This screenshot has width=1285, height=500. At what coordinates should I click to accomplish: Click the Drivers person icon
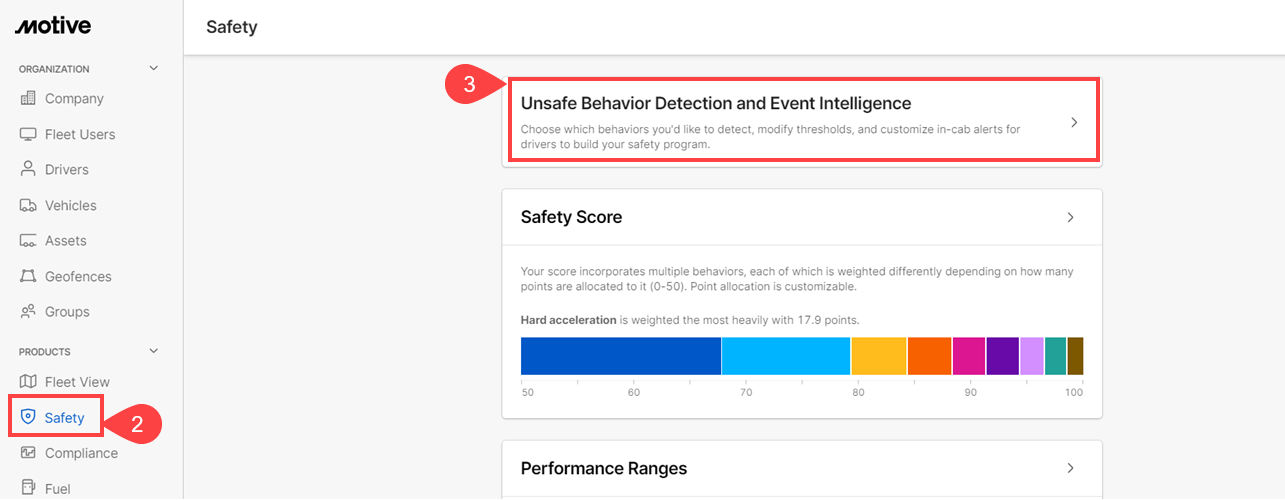pos(28,169)
